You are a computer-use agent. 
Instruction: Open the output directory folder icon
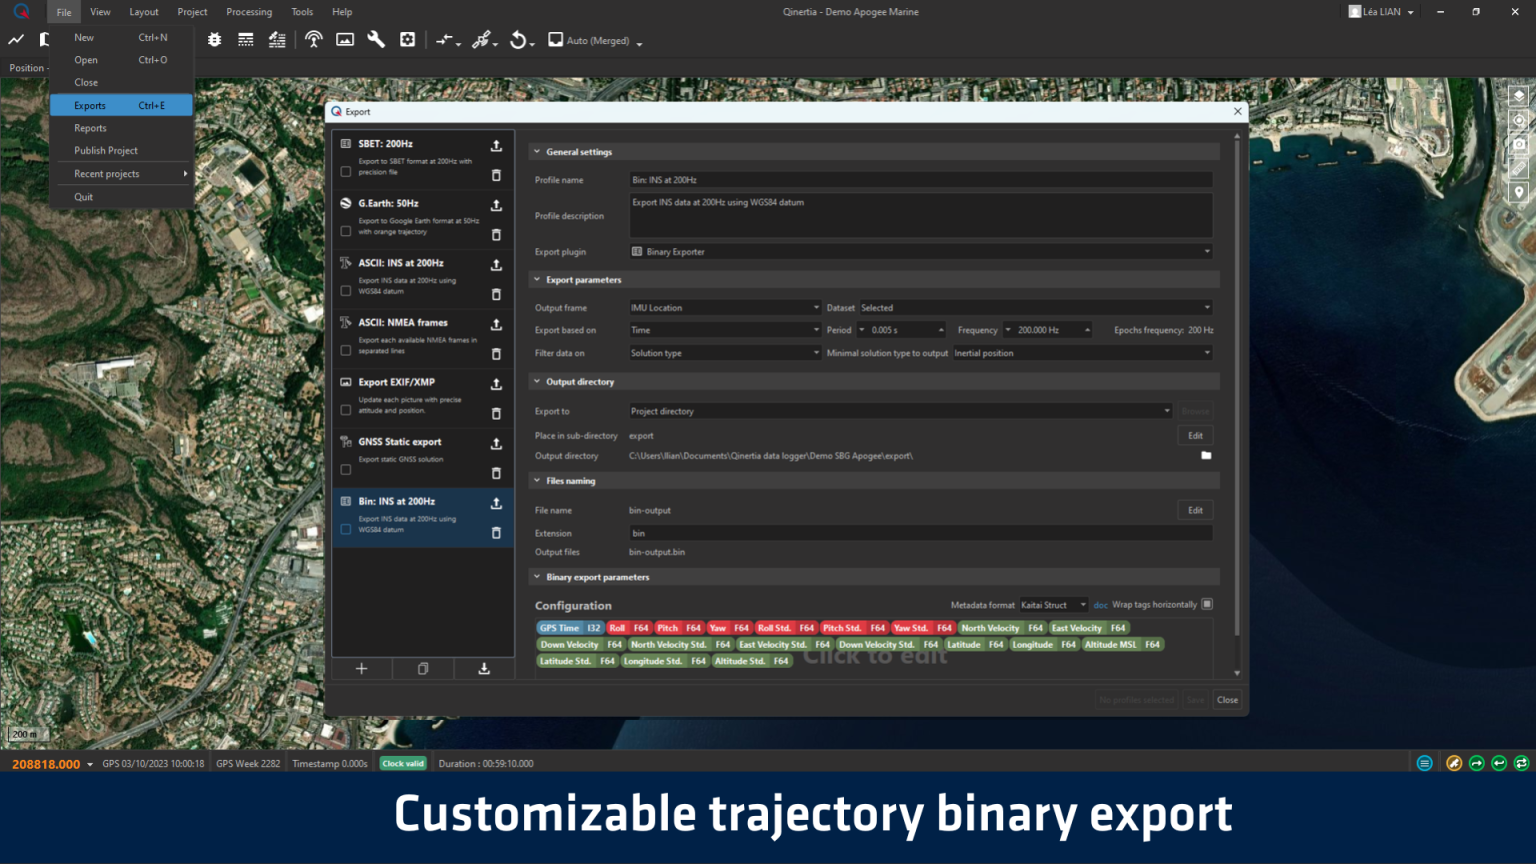click(1206, 456)
